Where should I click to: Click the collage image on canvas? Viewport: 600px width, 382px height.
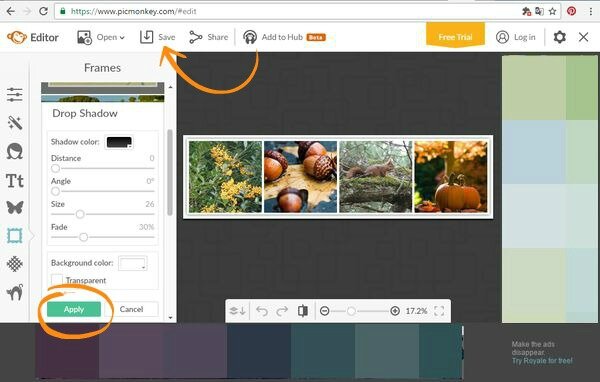point(338,177)
